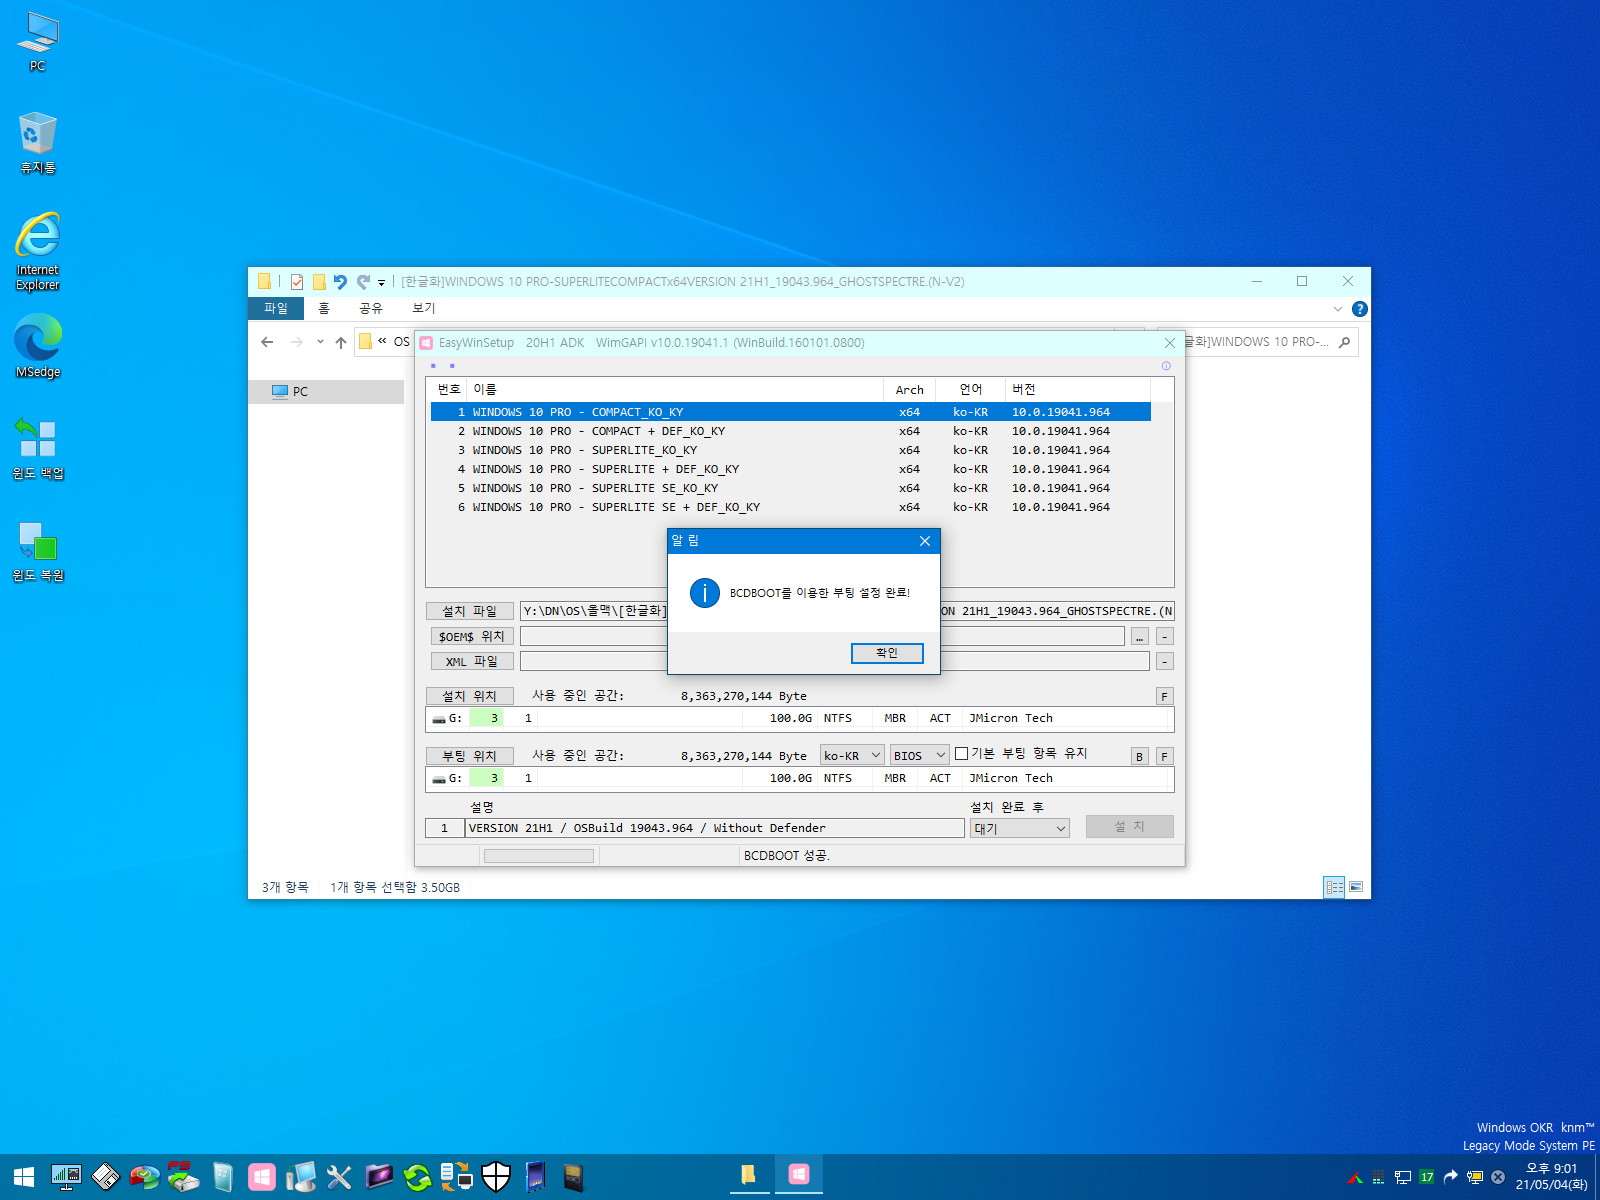
Task: Confirm the alert with 확인
Action: click(887, 653)
